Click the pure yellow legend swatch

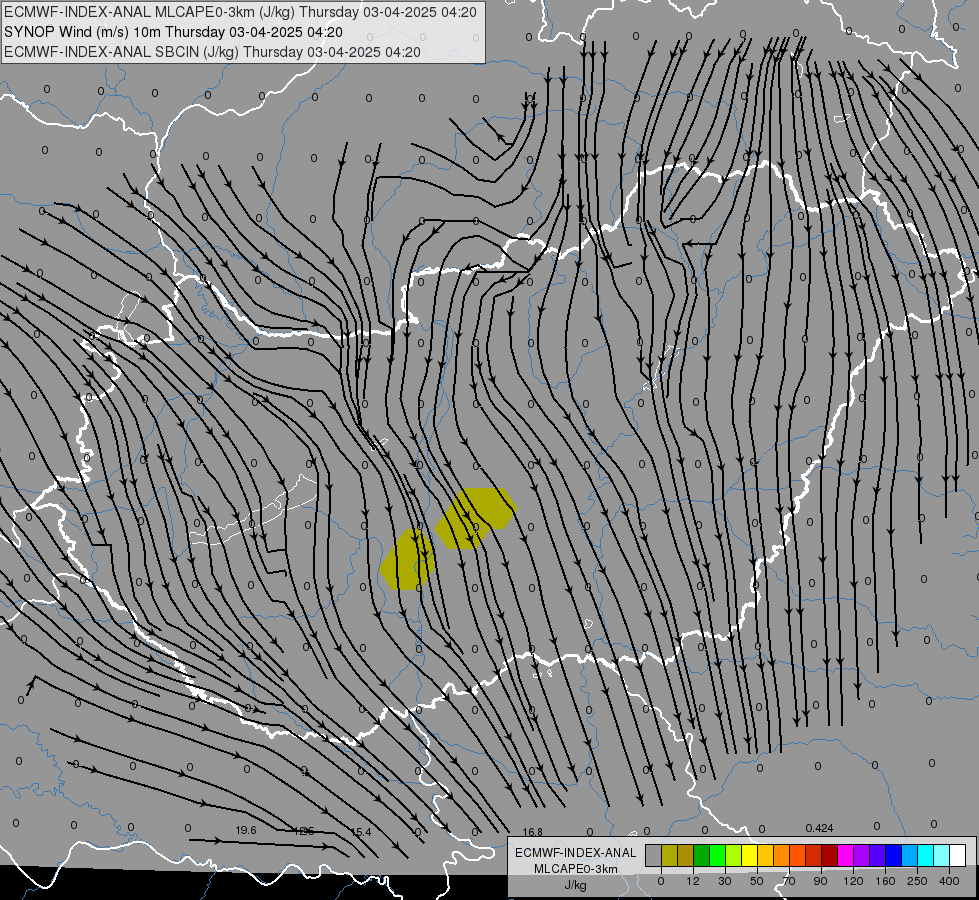(749, 855)
